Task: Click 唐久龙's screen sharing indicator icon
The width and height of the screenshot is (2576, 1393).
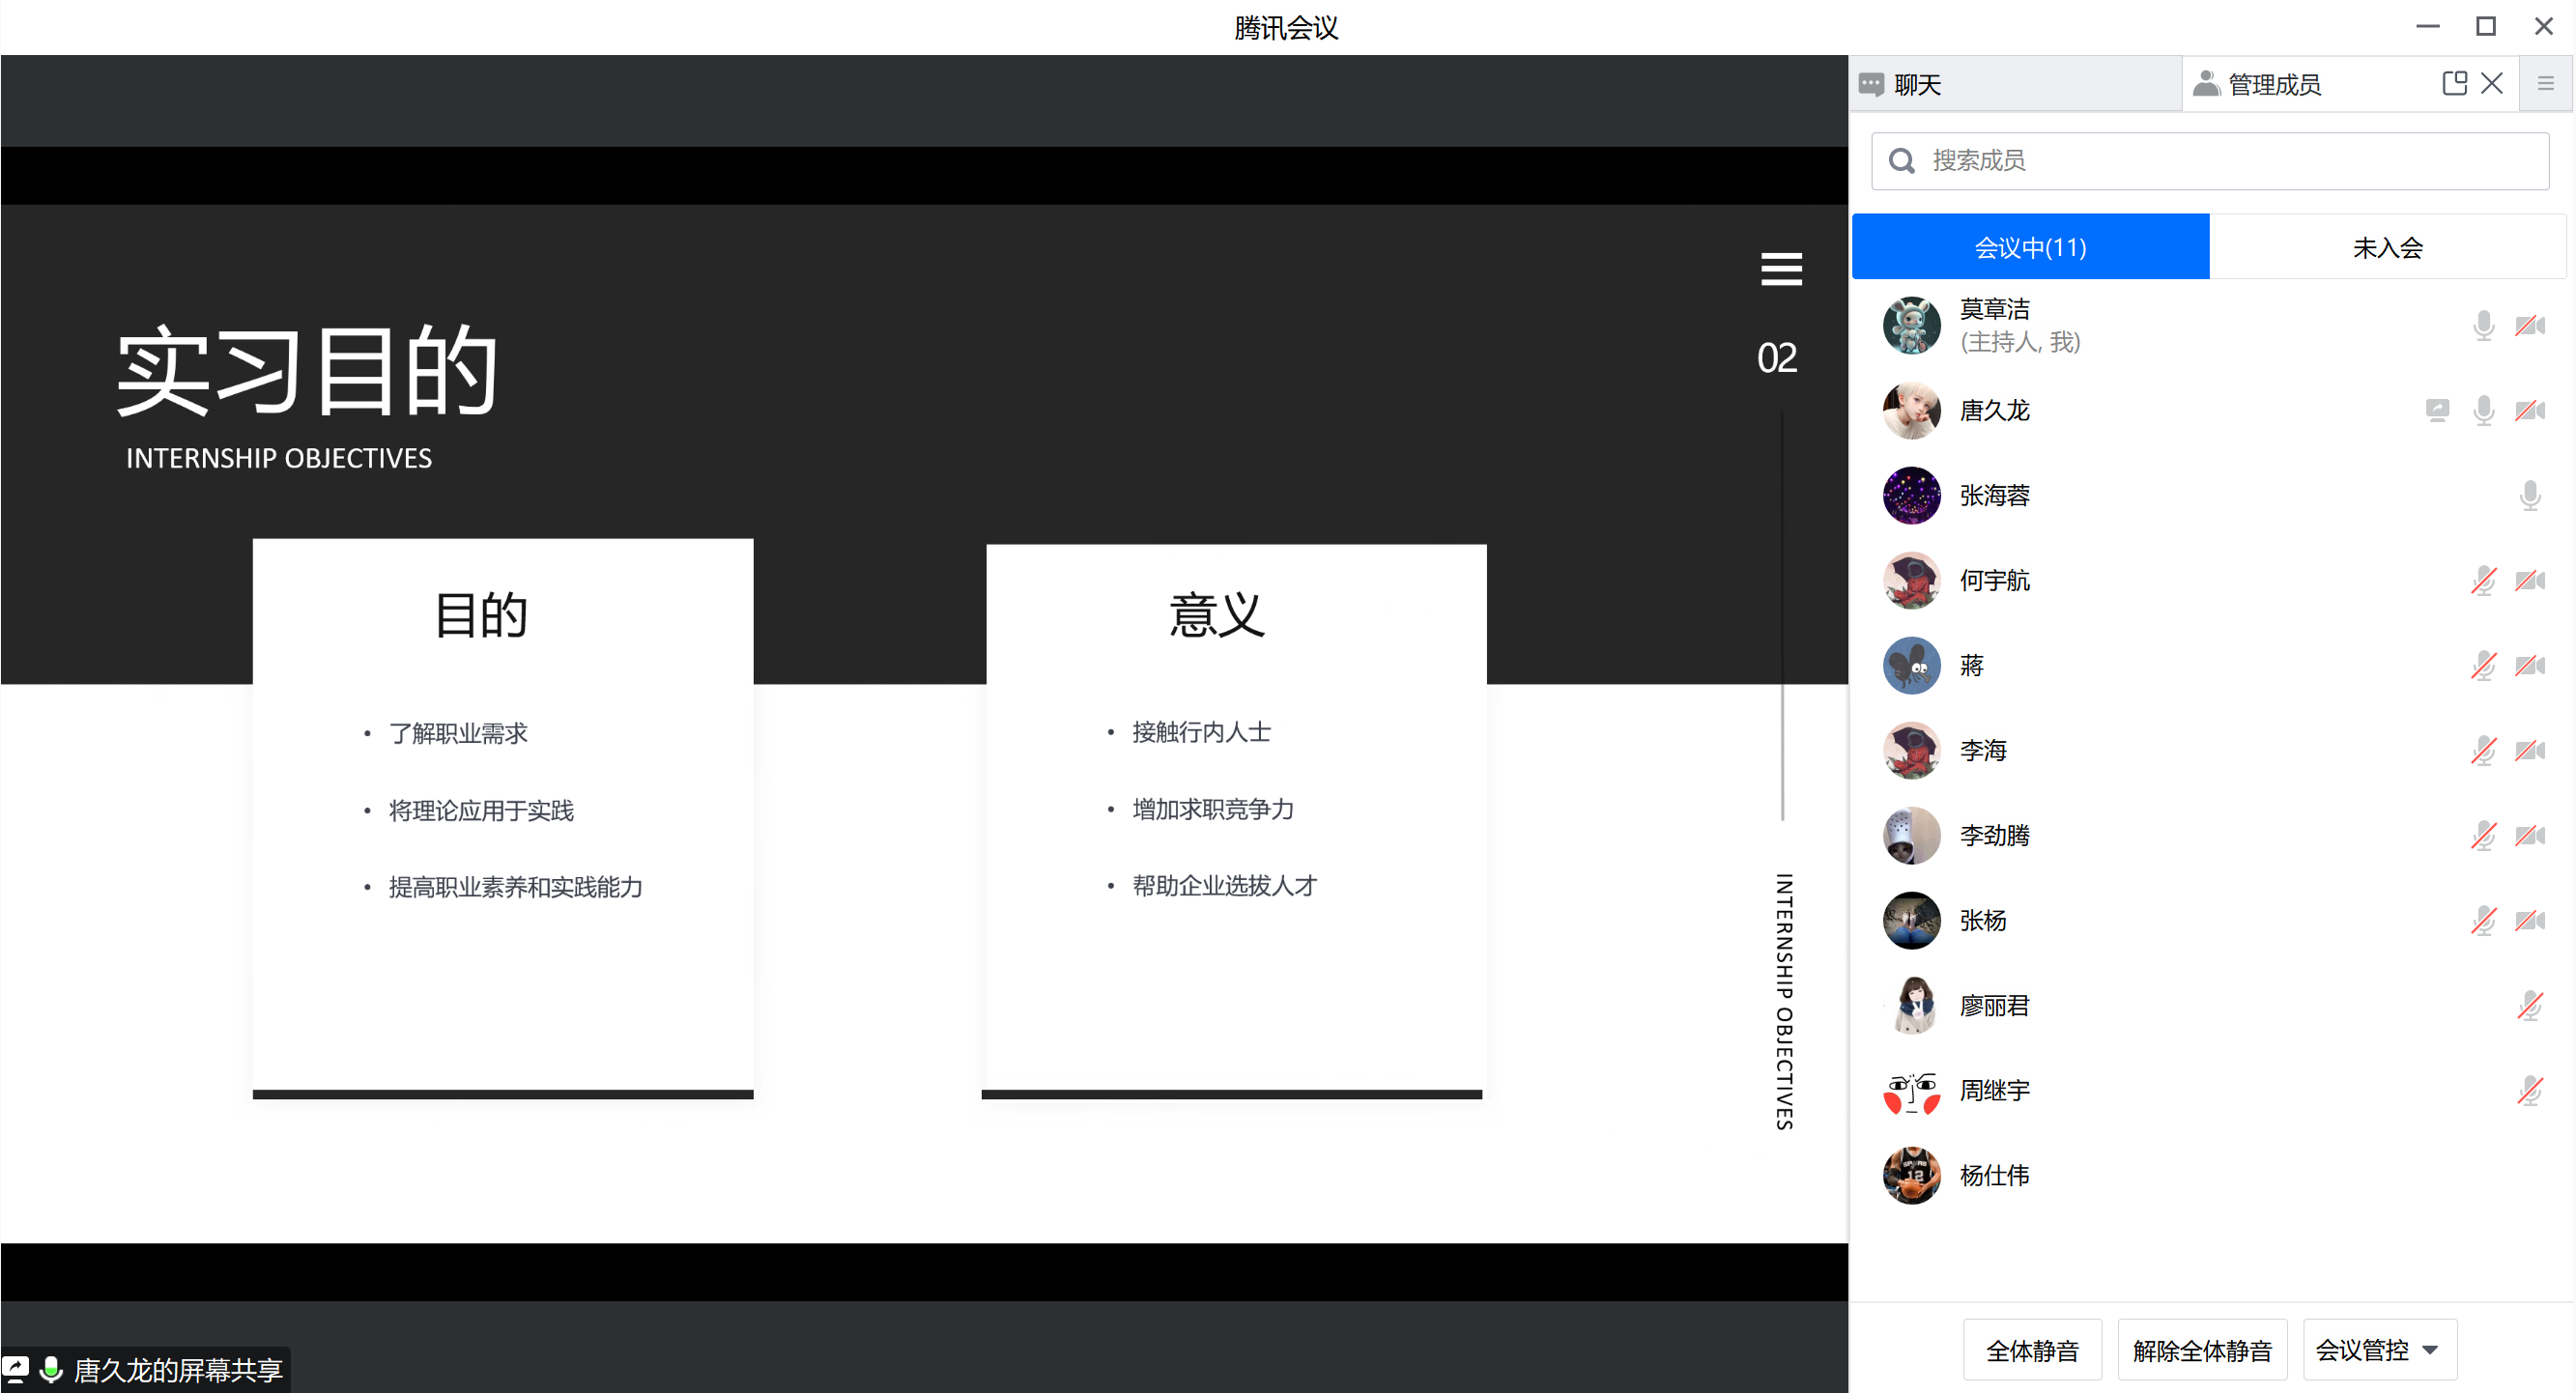Action: coord(2437,410)
